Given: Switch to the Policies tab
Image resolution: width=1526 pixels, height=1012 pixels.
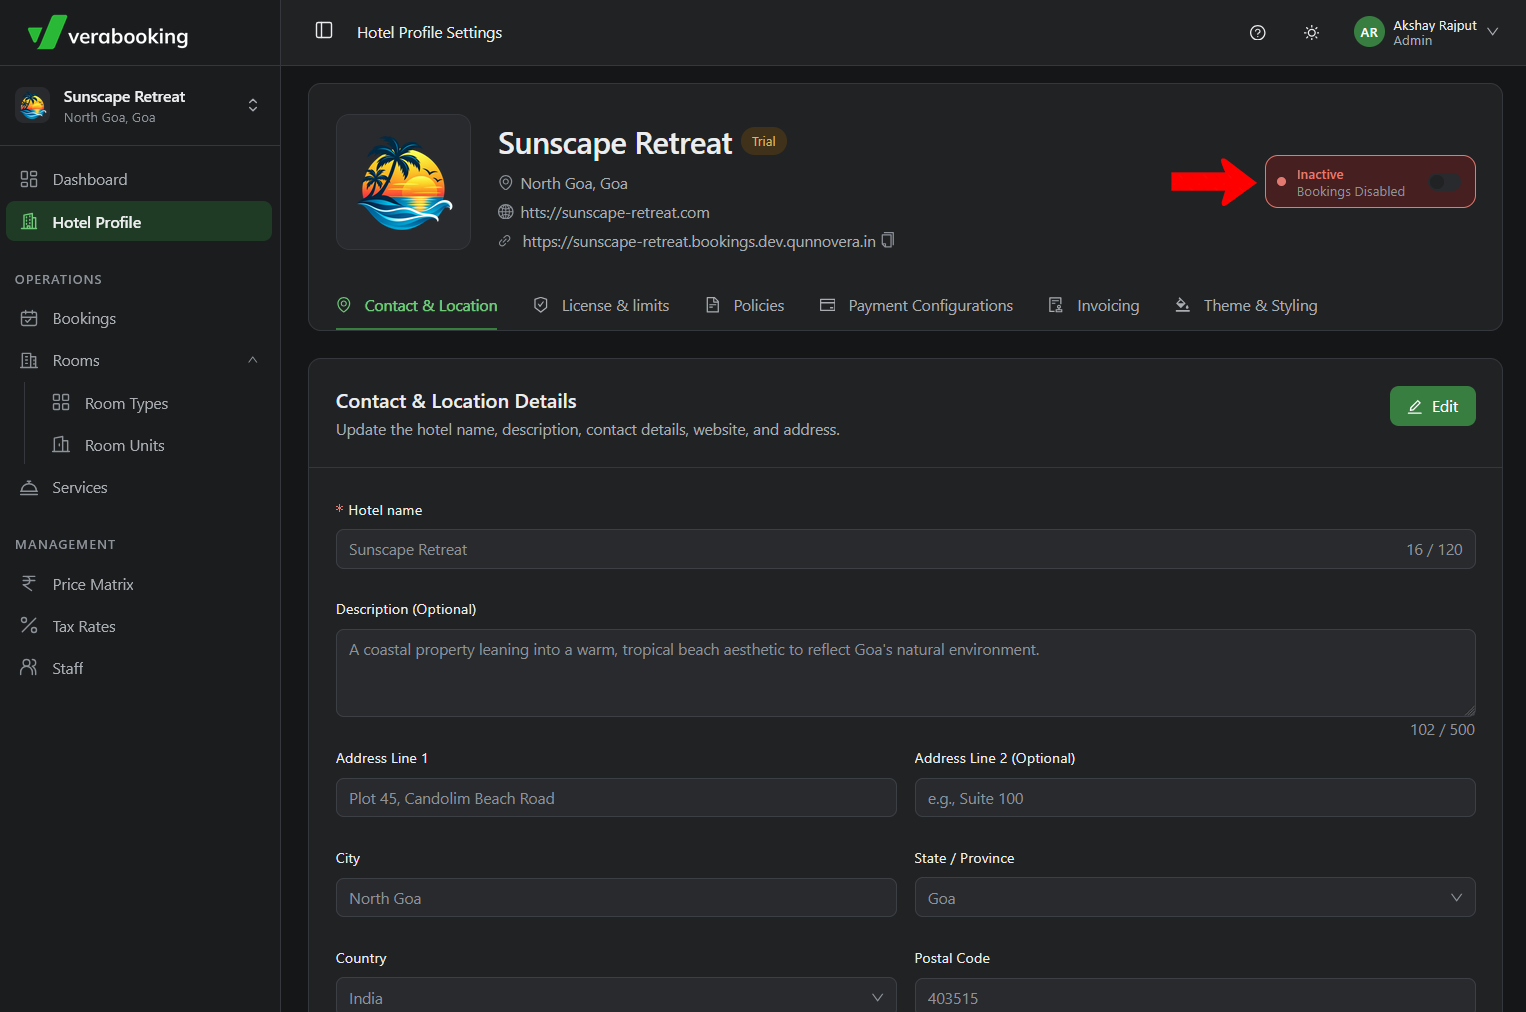Looking at the screenshot, I should (x=745, y=305).
